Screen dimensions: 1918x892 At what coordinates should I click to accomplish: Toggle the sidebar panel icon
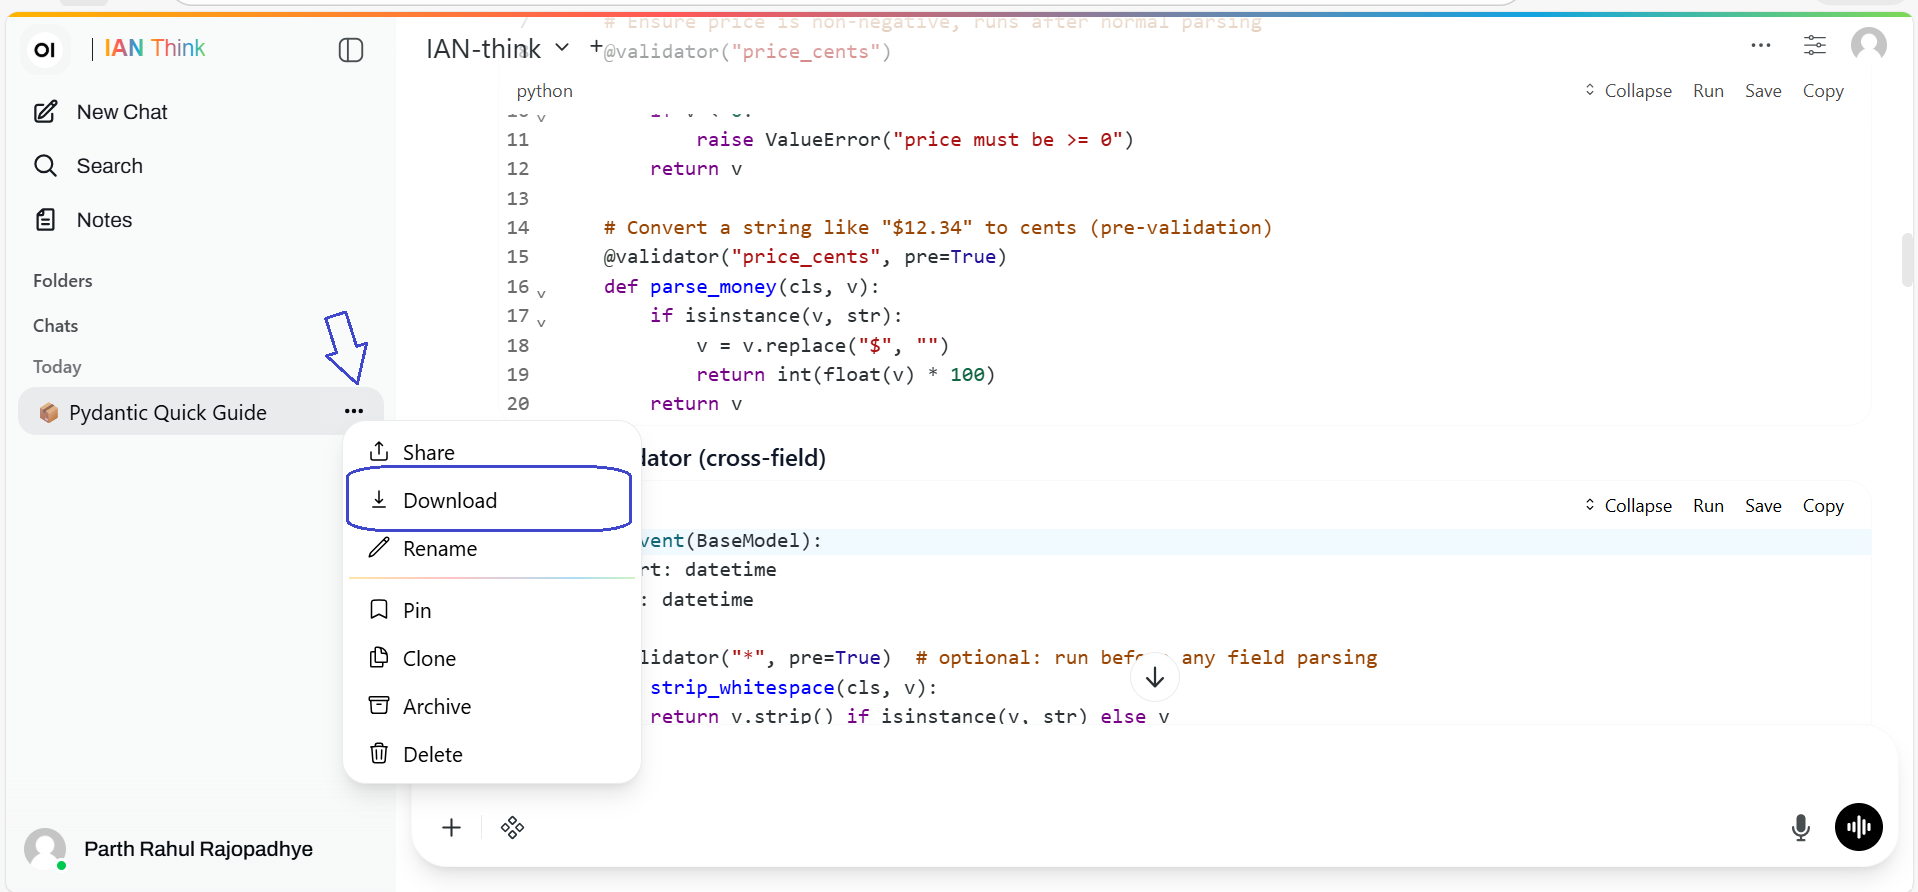(351, 50)
